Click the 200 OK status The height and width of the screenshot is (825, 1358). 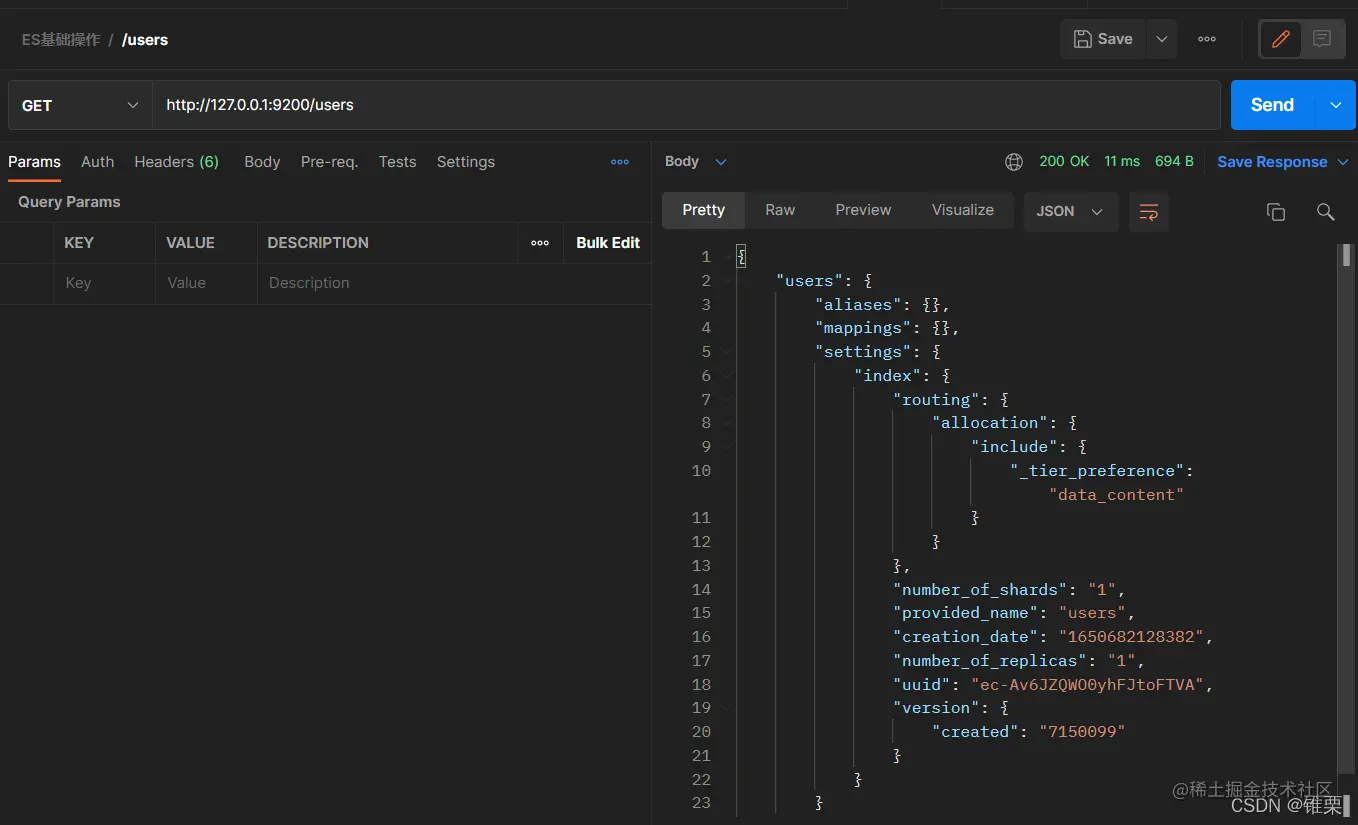[1064, 161]
